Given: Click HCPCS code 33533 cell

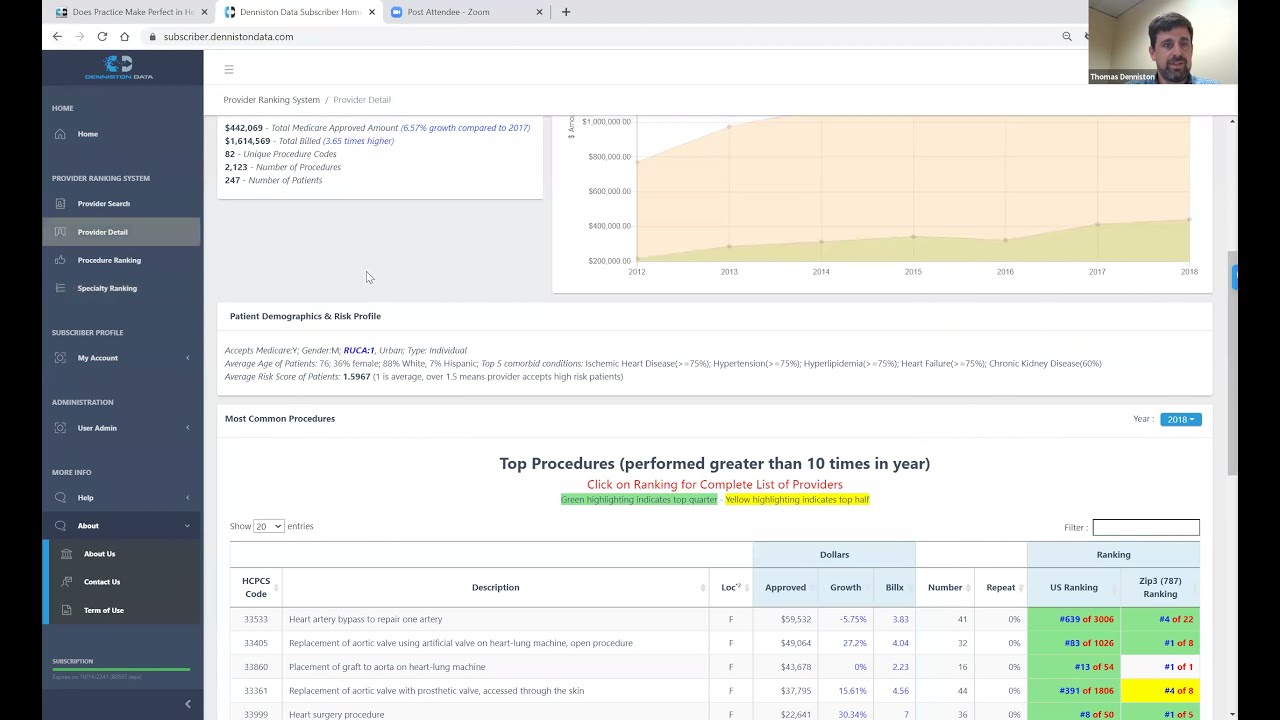Looking at the screenshot, I should (256, 619).
